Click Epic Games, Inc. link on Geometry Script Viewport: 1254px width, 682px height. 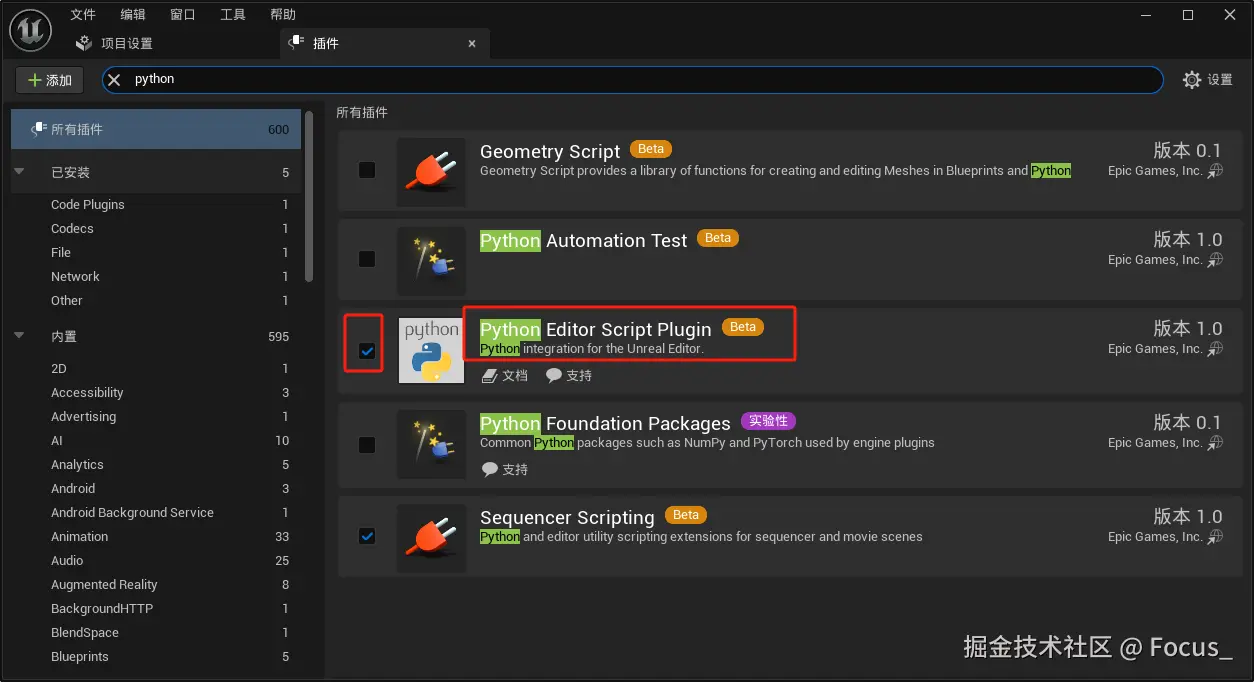coord(1155,171)
